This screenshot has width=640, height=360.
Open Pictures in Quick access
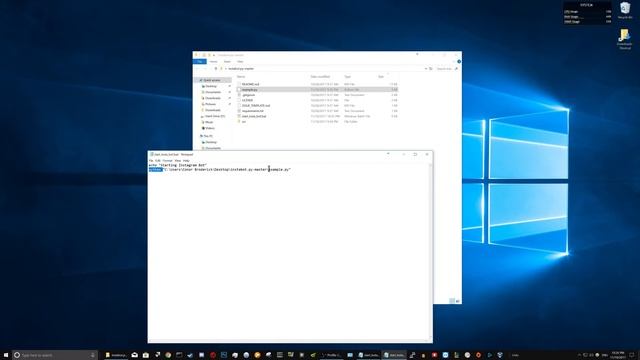click(x=211, y=104)
